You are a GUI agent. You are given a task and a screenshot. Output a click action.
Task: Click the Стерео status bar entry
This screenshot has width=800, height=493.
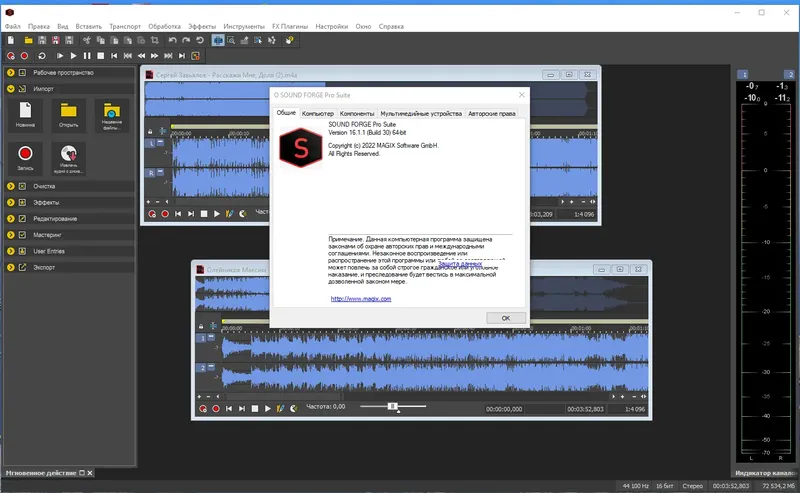tap(692, 486)
